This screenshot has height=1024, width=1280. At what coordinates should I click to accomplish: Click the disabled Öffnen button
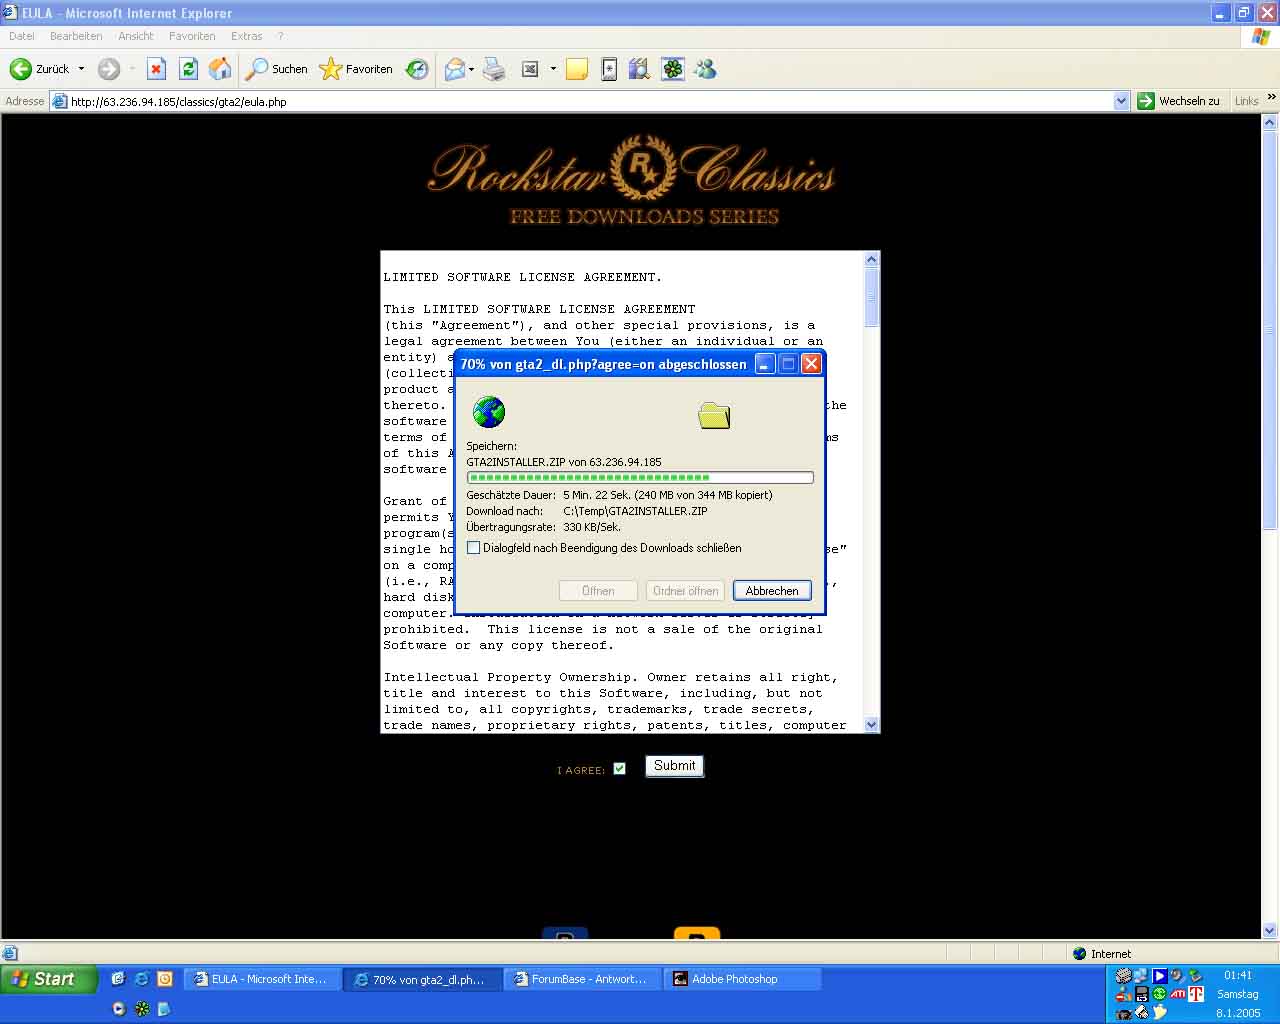coord(598,591)
